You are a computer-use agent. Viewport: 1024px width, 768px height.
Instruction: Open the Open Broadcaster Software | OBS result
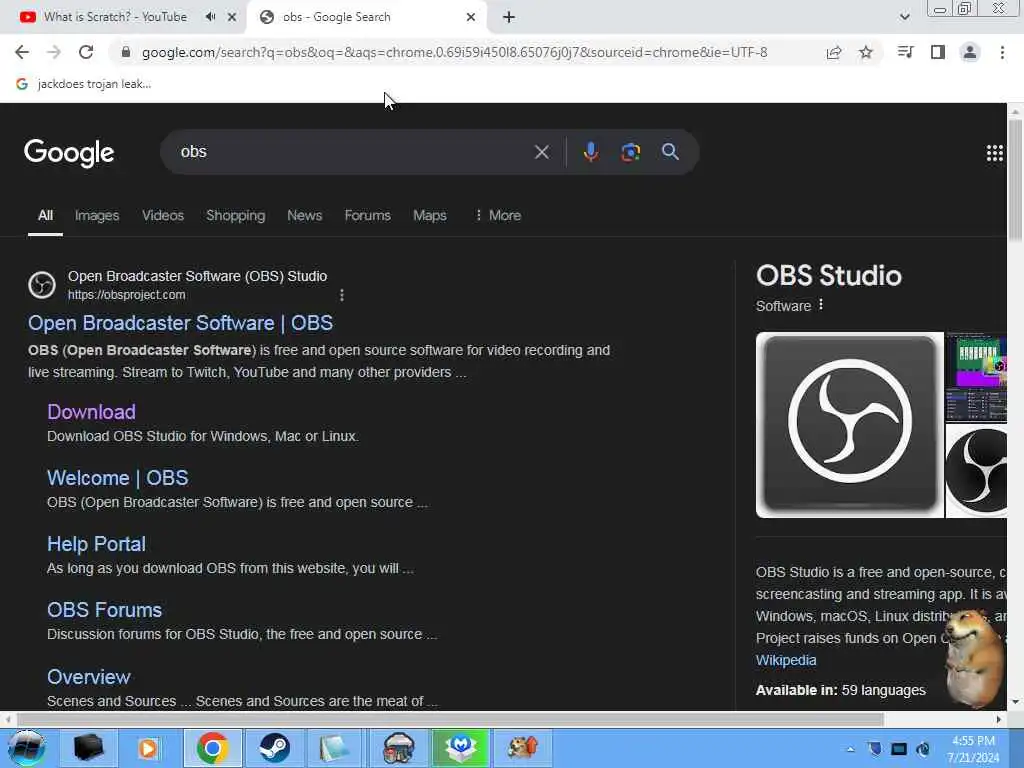click(180, 323)
